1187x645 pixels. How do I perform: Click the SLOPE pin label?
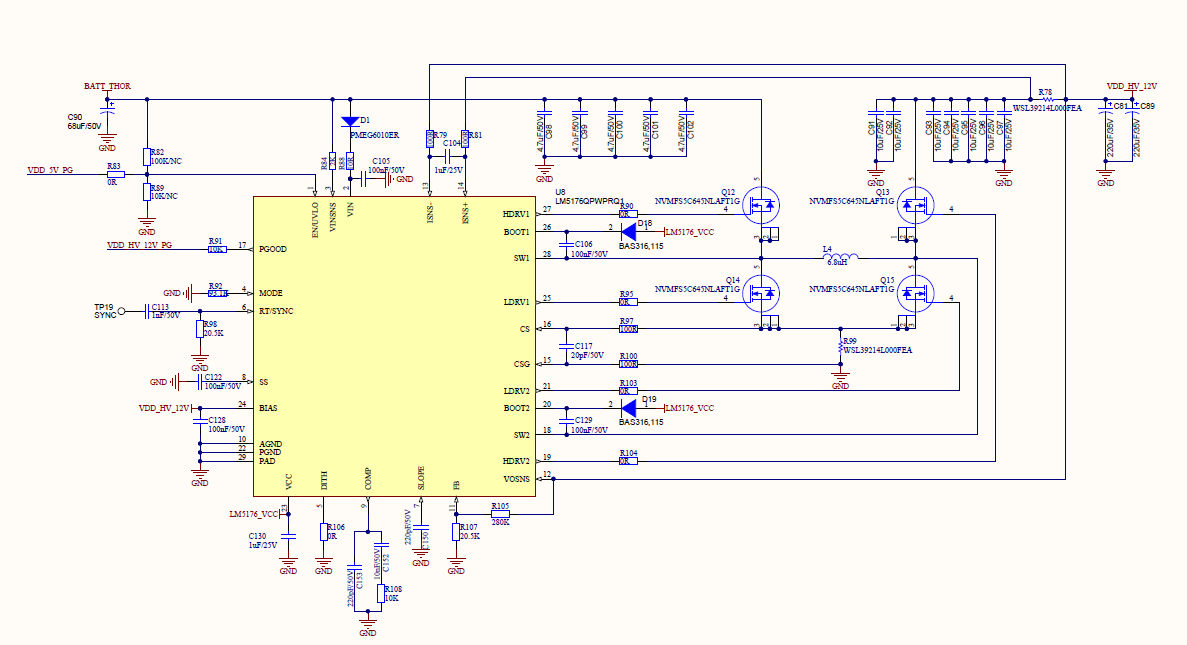421,478
